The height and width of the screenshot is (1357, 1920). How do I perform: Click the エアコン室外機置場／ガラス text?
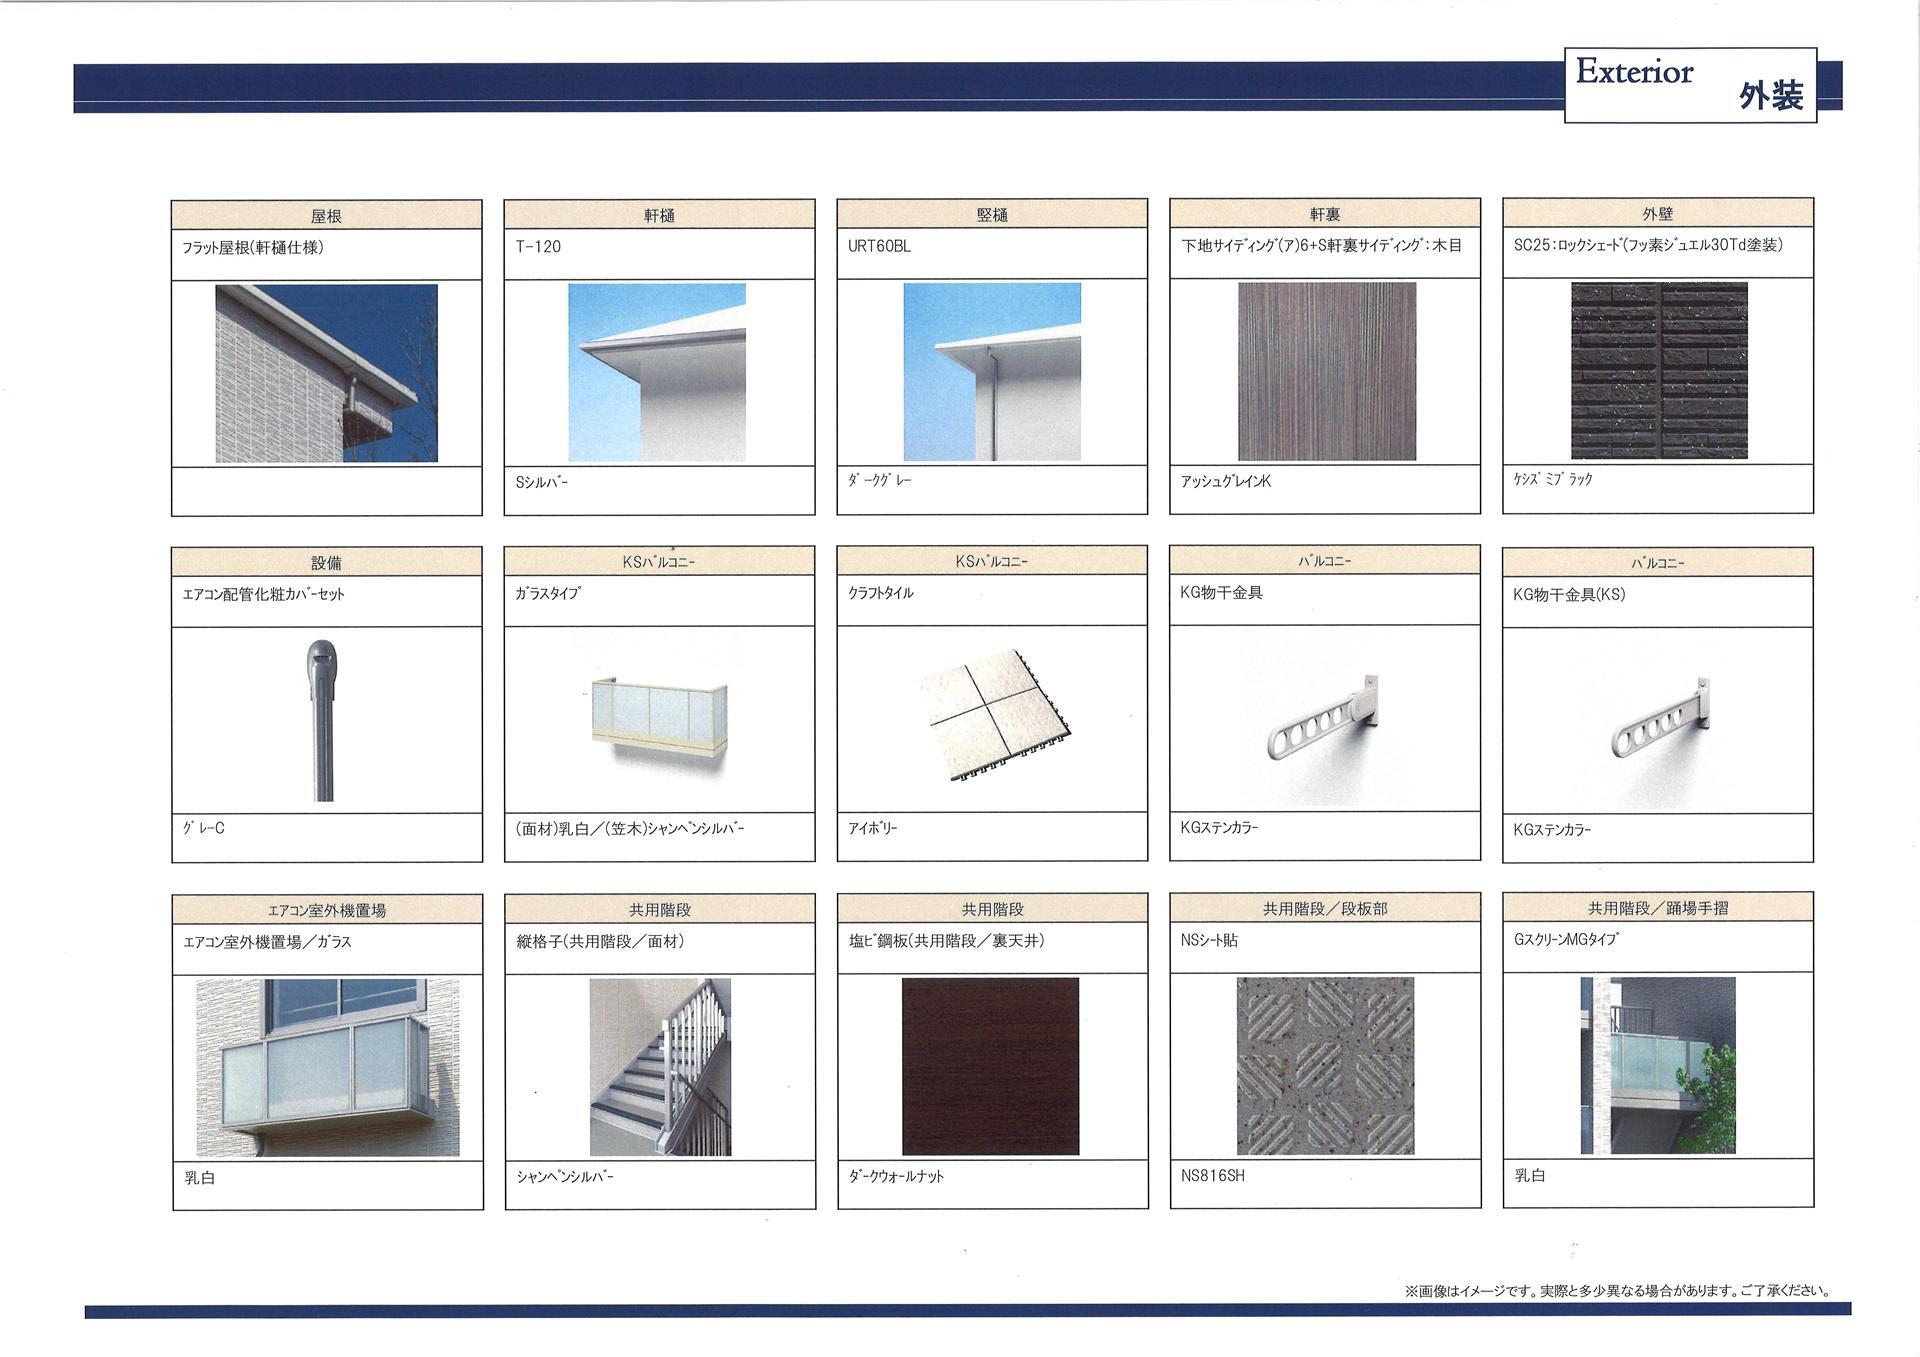[x=267, y=942]
